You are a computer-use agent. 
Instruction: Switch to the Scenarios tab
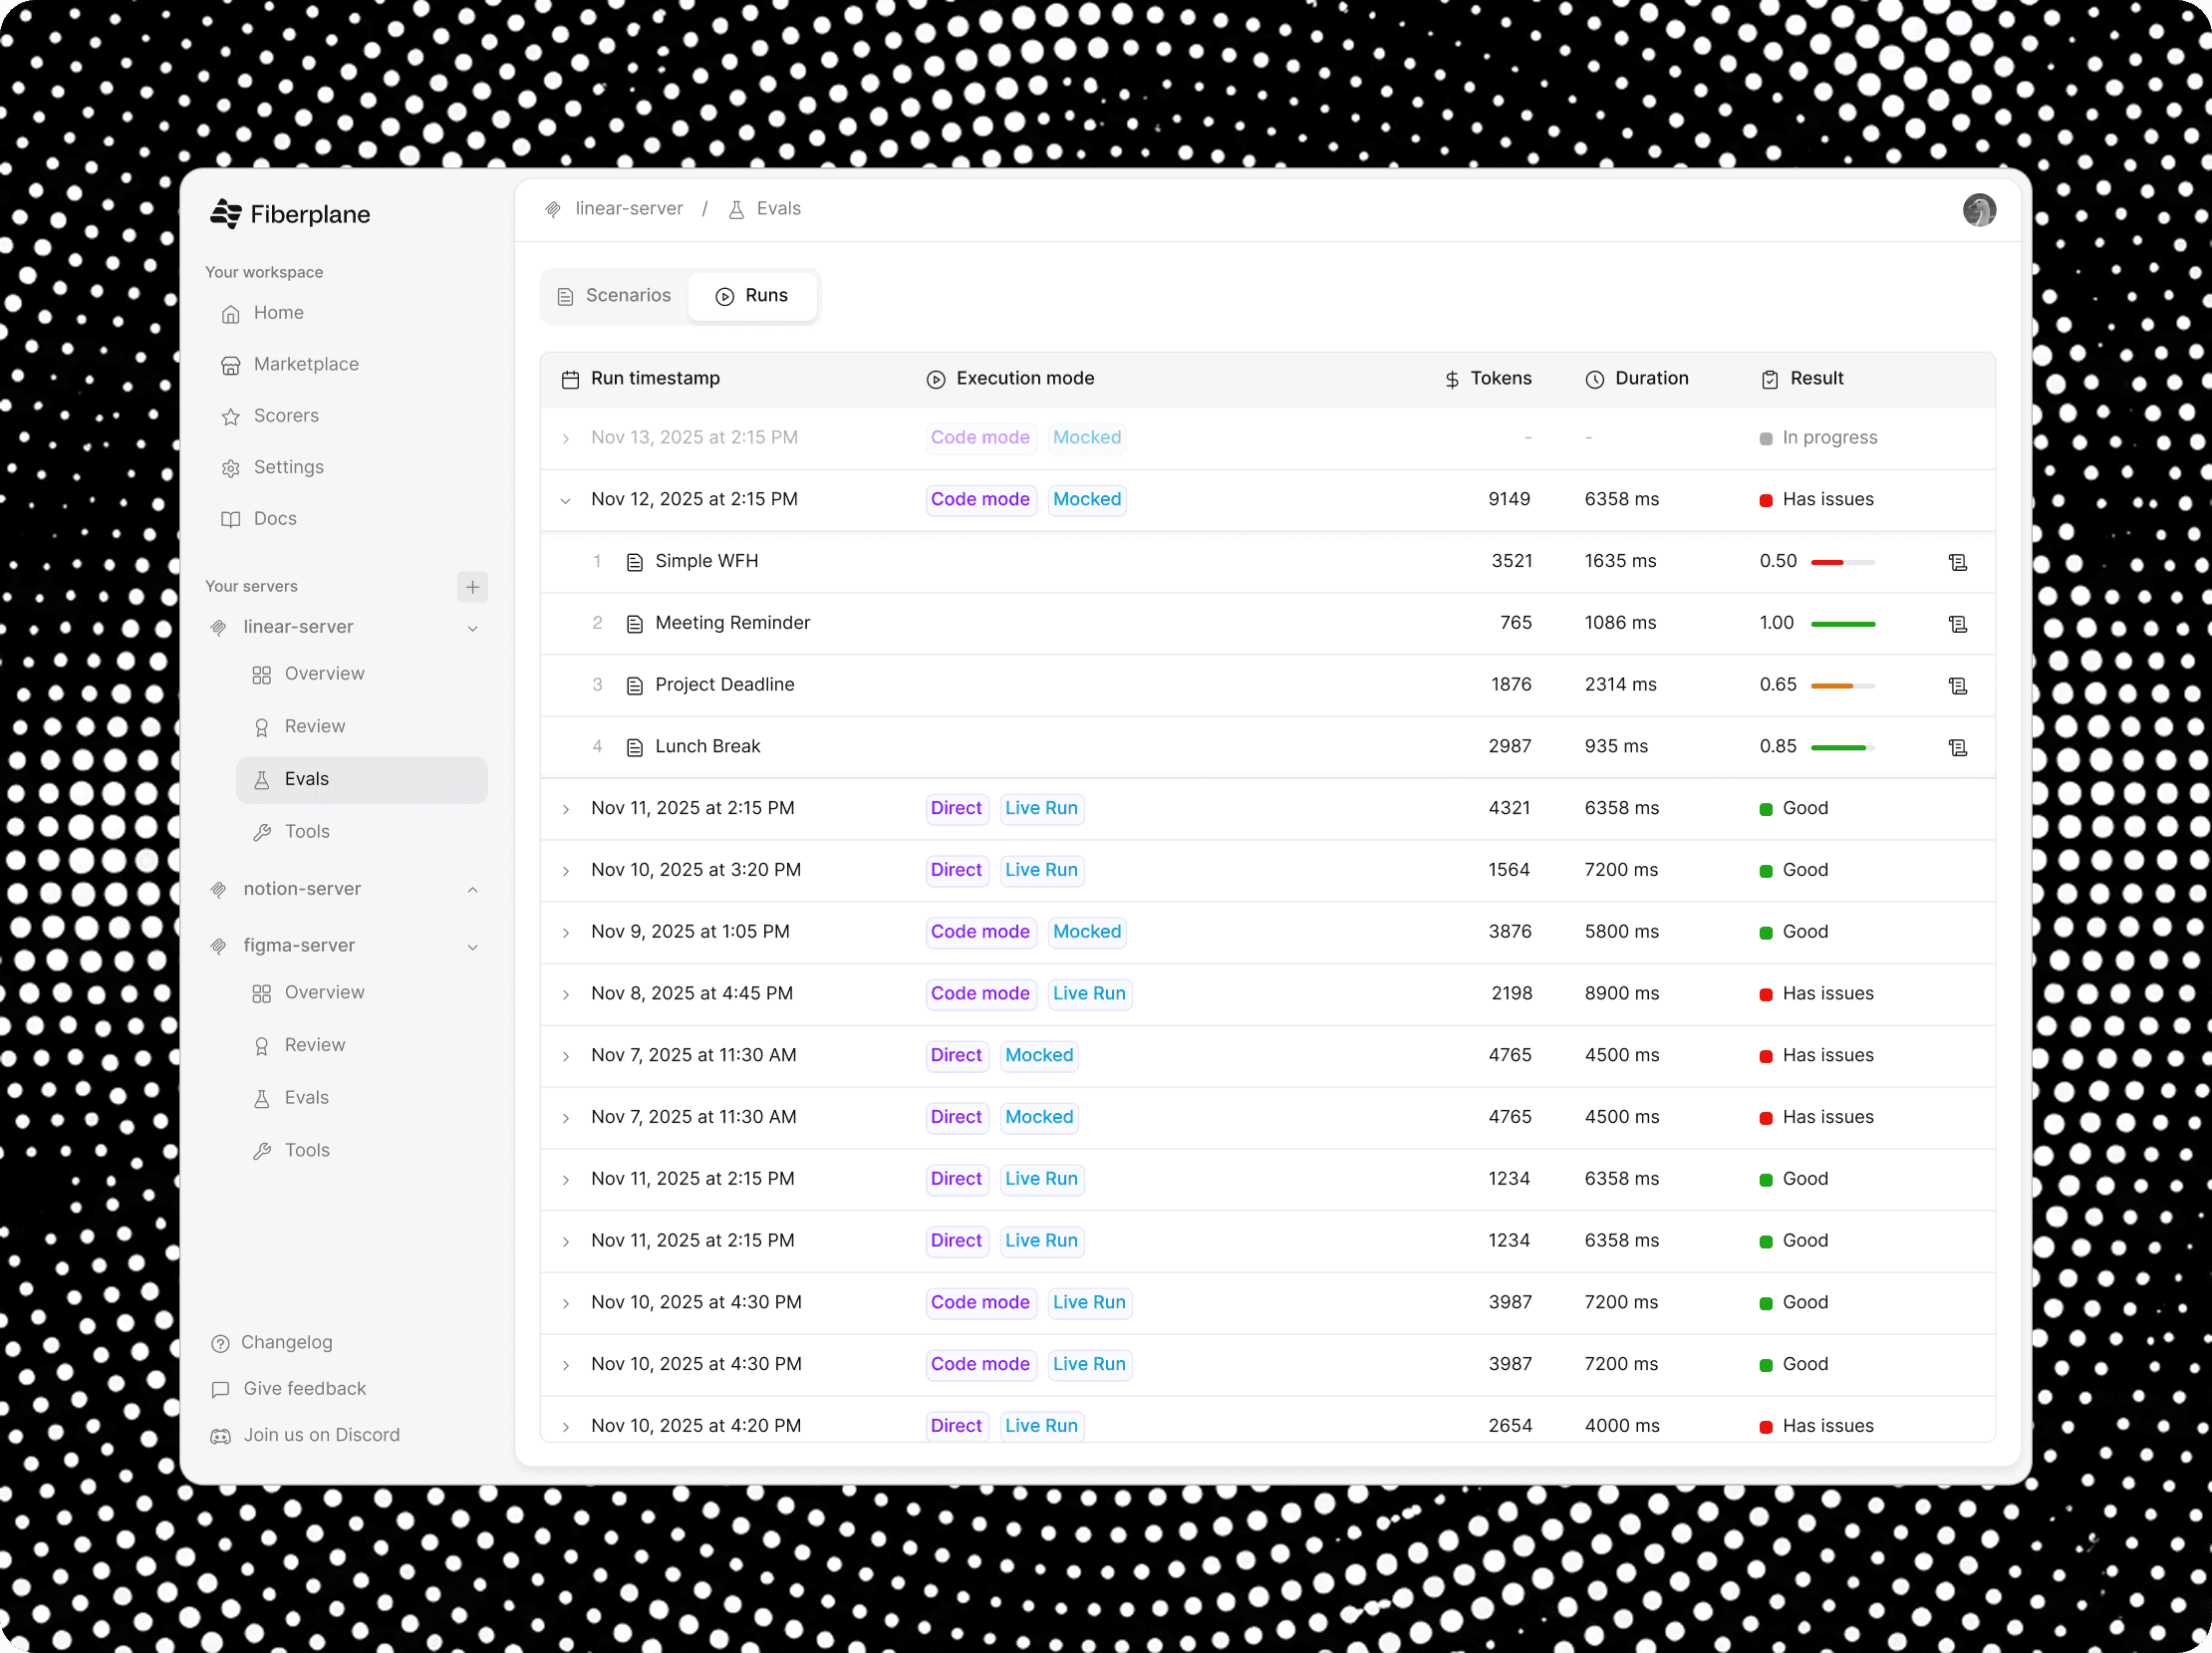pos(614,296)
